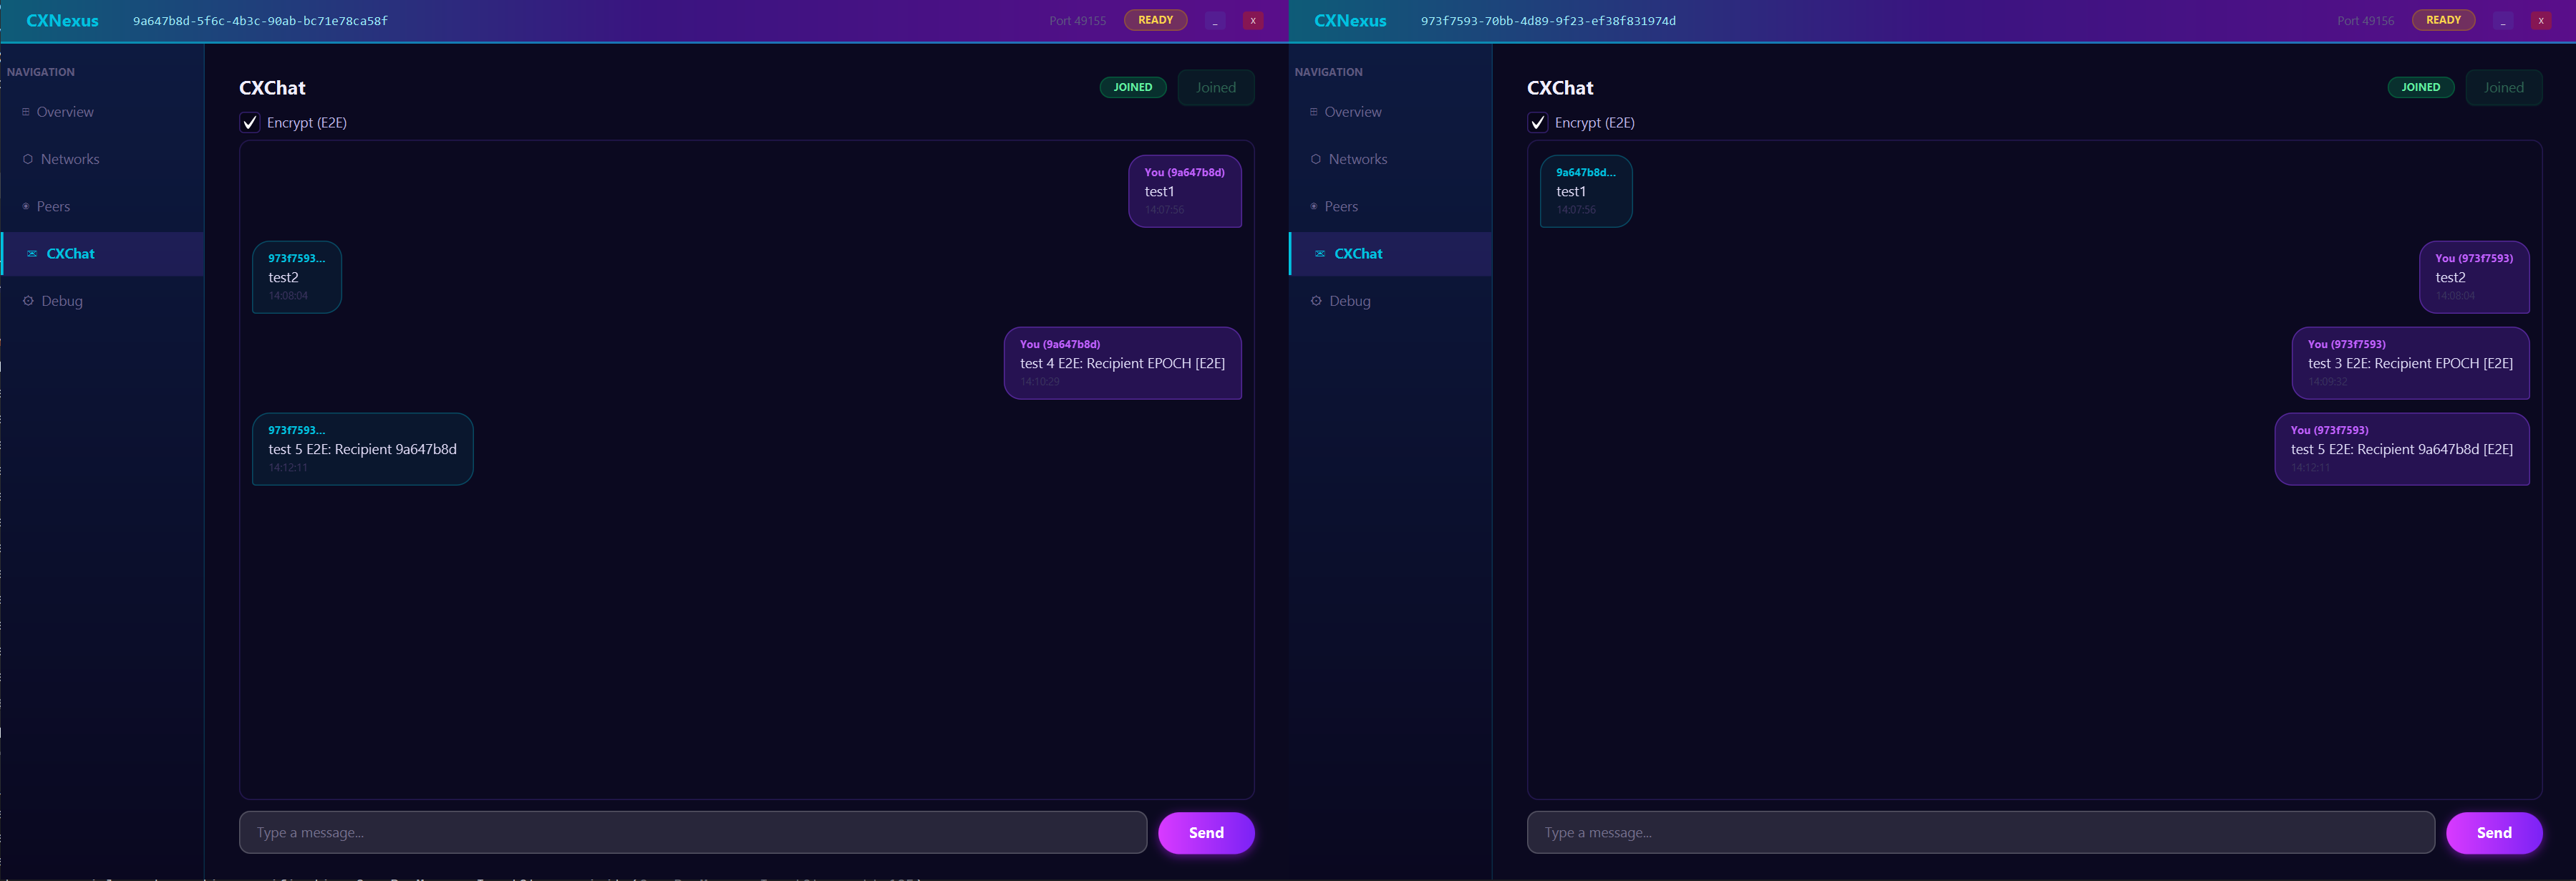
Task: Click node ID 973f7593-70bb in right title bar
Action: point(1548,21)
